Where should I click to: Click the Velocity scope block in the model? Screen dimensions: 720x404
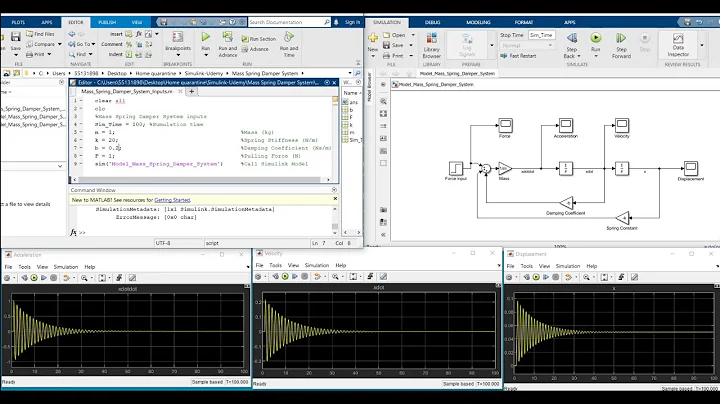pyautogui.click(x=622, y=125)
